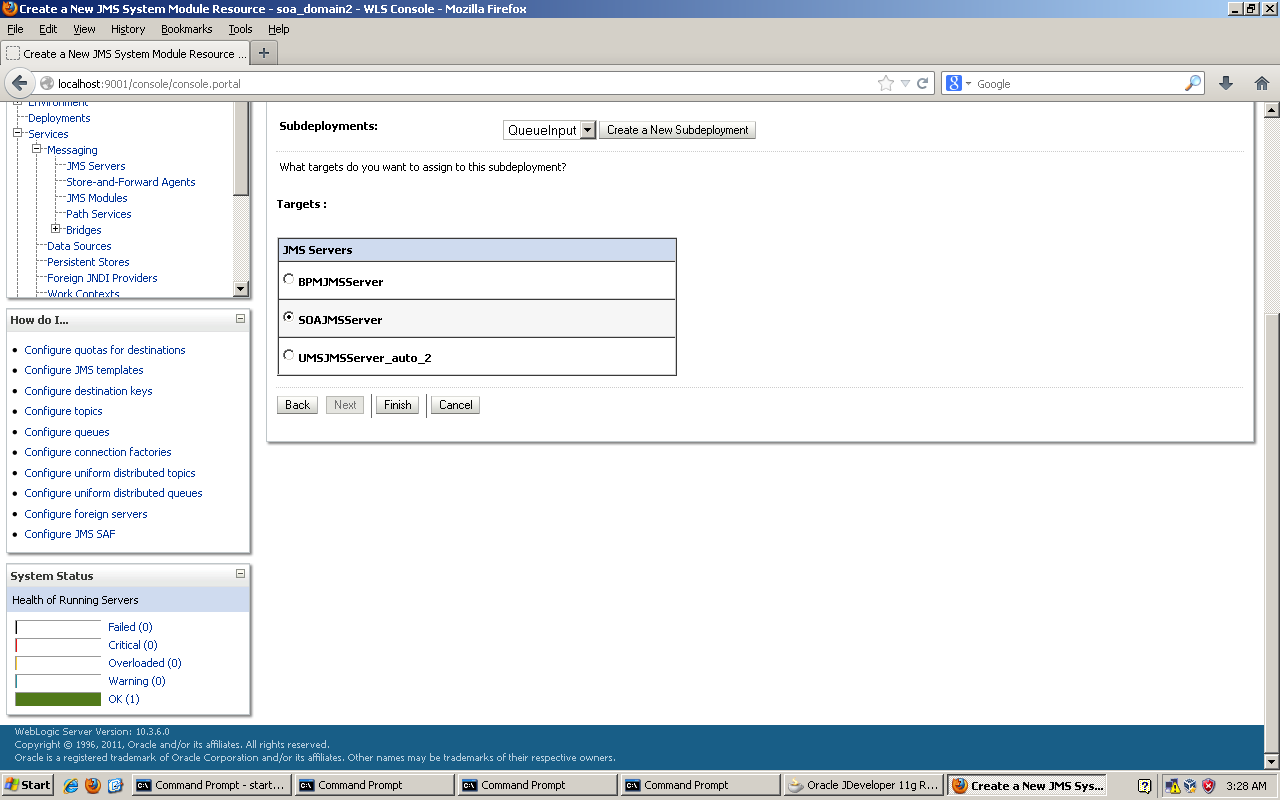Collapse the How do I panel
This screenshot has width=1280, height=800.
pos(238,319)
